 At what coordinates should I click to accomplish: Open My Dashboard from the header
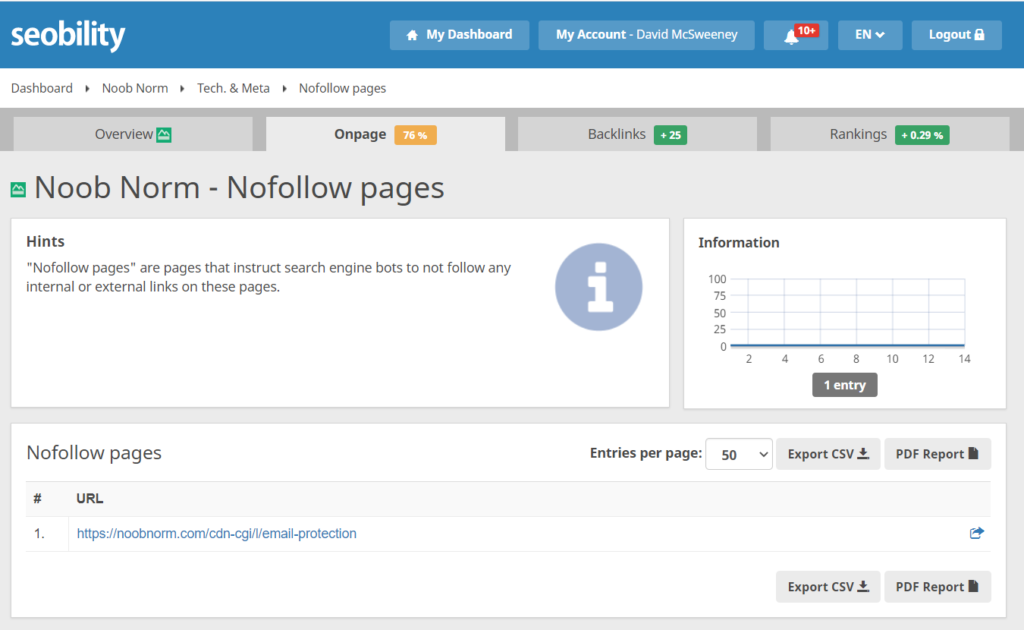pyautogui.click(x=459, y=35)
